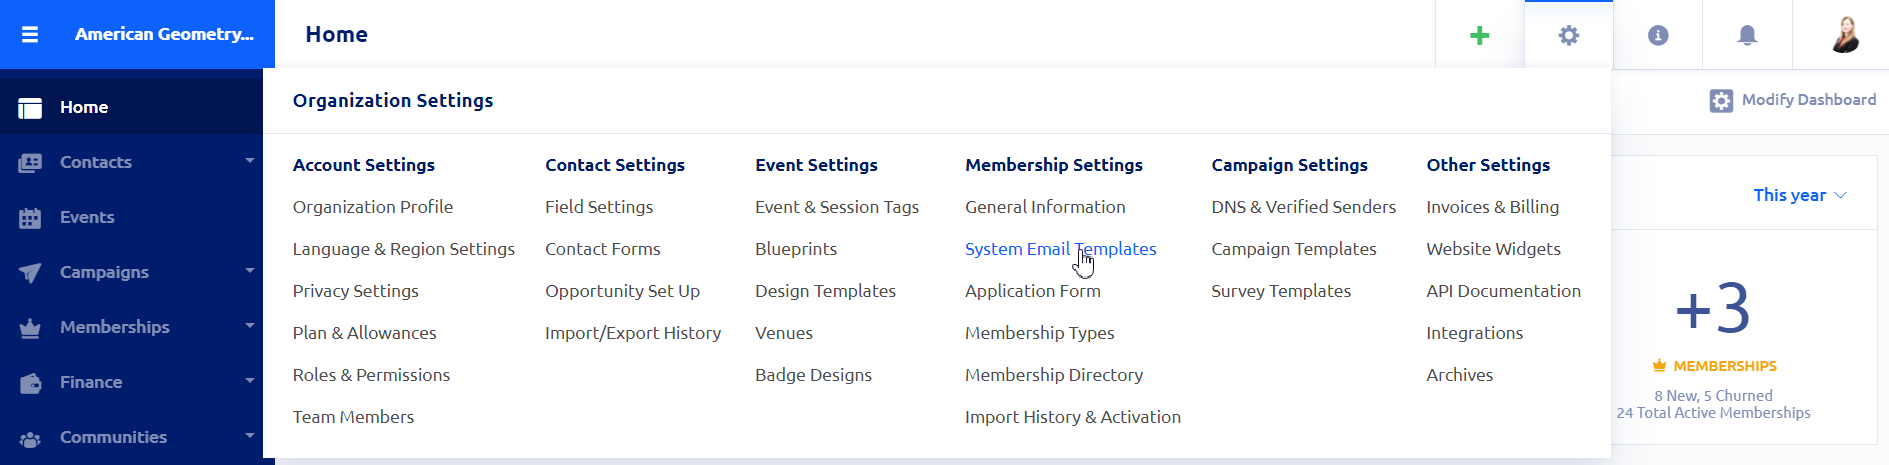Expand the Communities sidebar arrow

249,435
